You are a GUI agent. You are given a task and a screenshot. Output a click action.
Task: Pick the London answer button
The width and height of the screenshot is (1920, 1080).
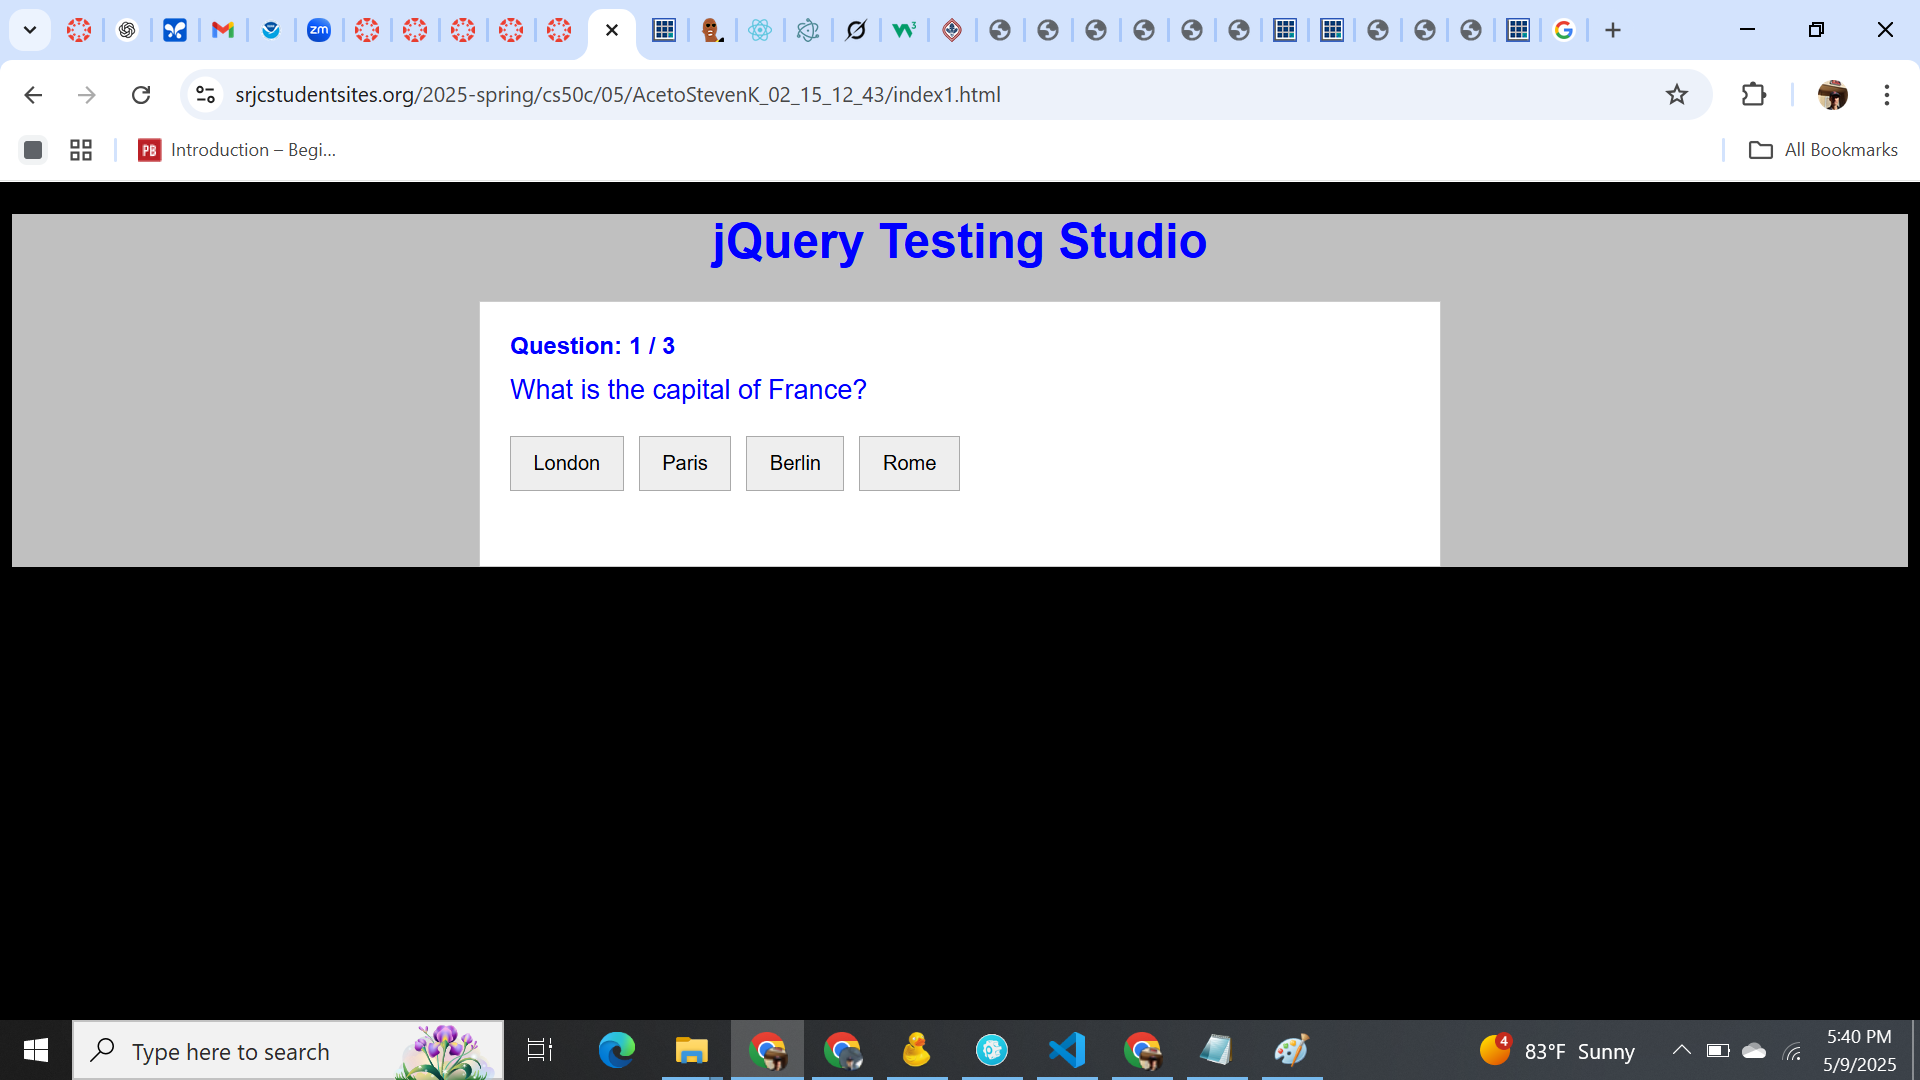[x=566, y=463]
